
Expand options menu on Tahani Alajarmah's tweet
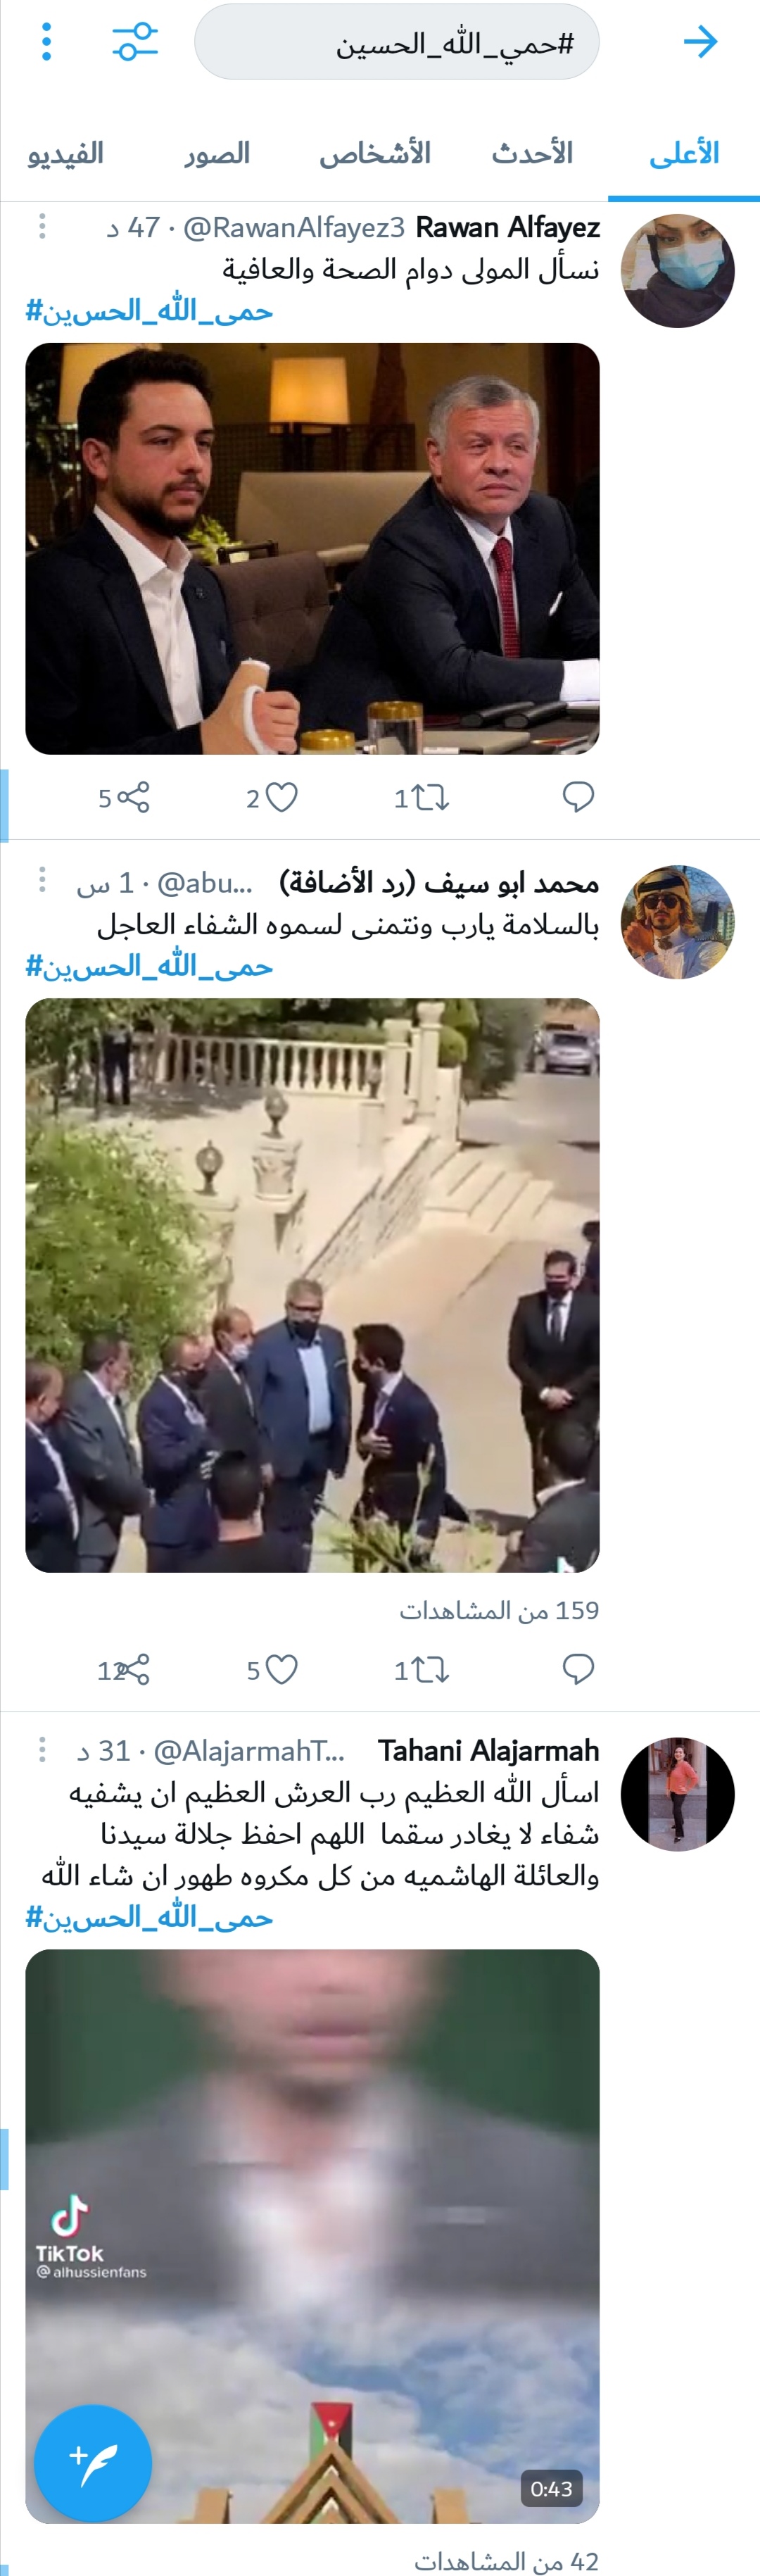pyautogui.click(x=42, y=1749)
